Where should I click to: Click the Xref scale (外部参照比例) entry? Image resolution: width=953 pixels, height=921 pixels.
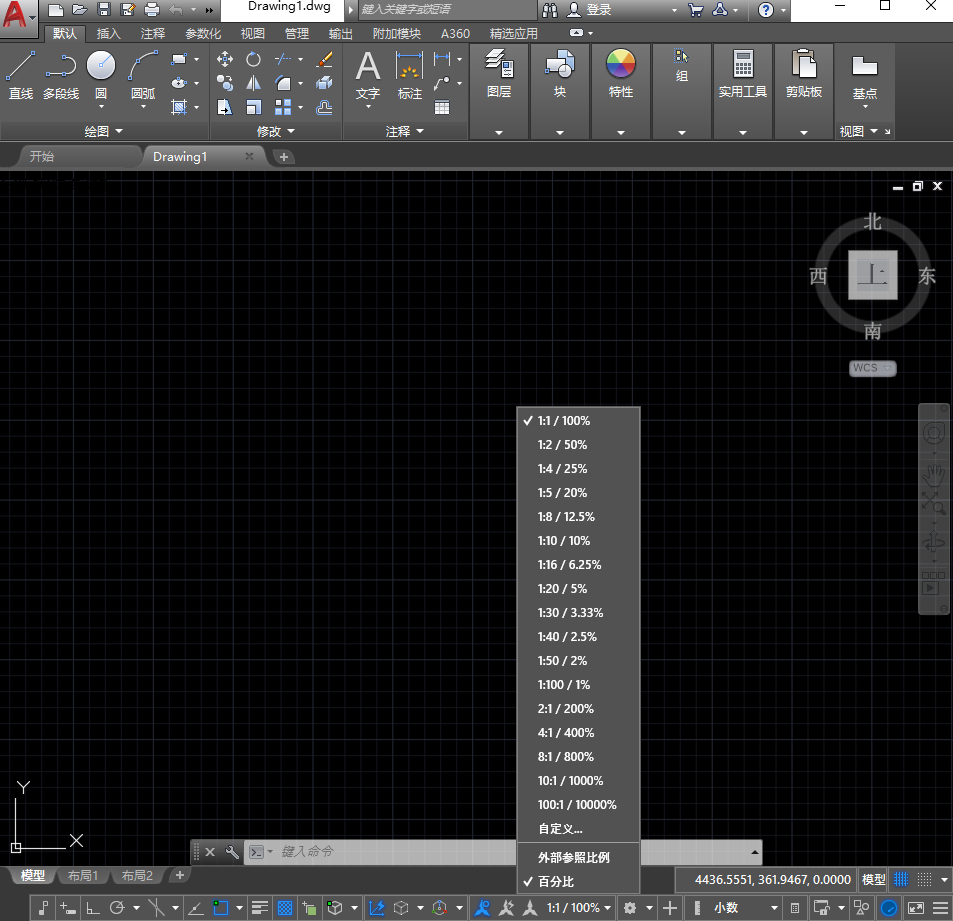pyautogui.click(x=578, y=858)
